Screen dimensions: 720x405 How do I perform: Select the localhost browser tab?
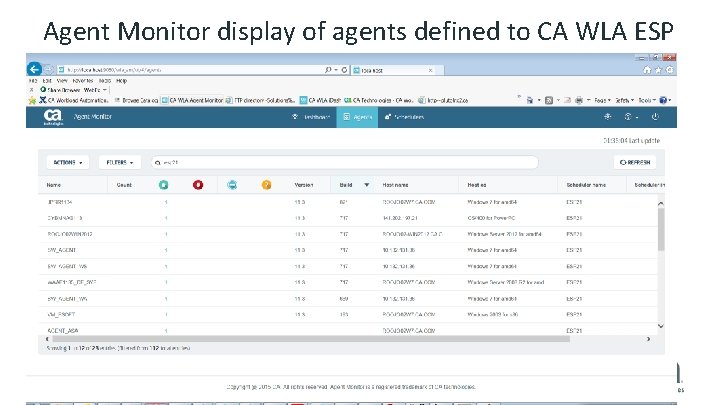[393, 70]
